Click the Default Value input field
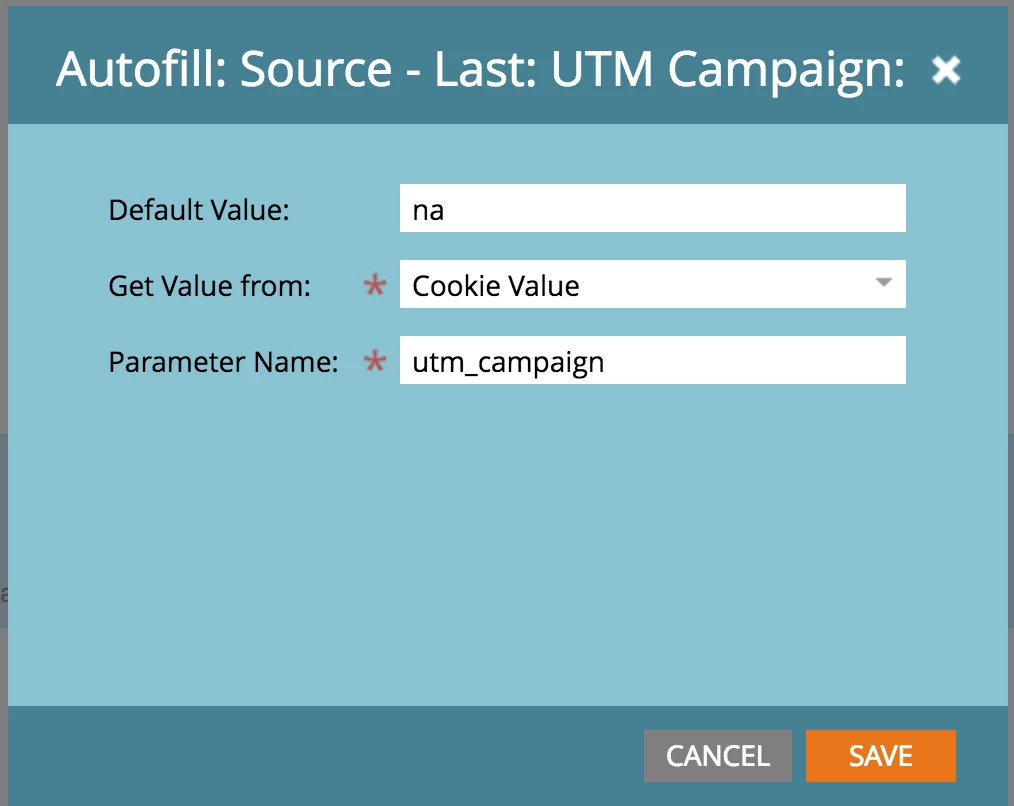 tap(653, 208)
